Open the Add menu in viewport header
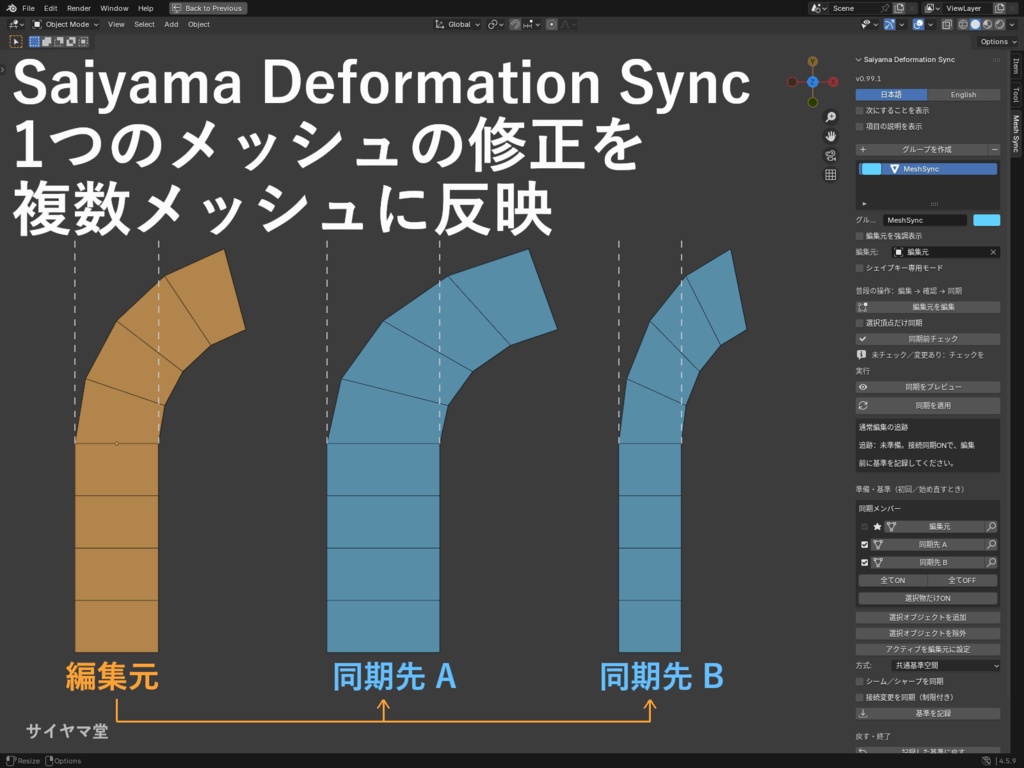 [x=171, y=24]
